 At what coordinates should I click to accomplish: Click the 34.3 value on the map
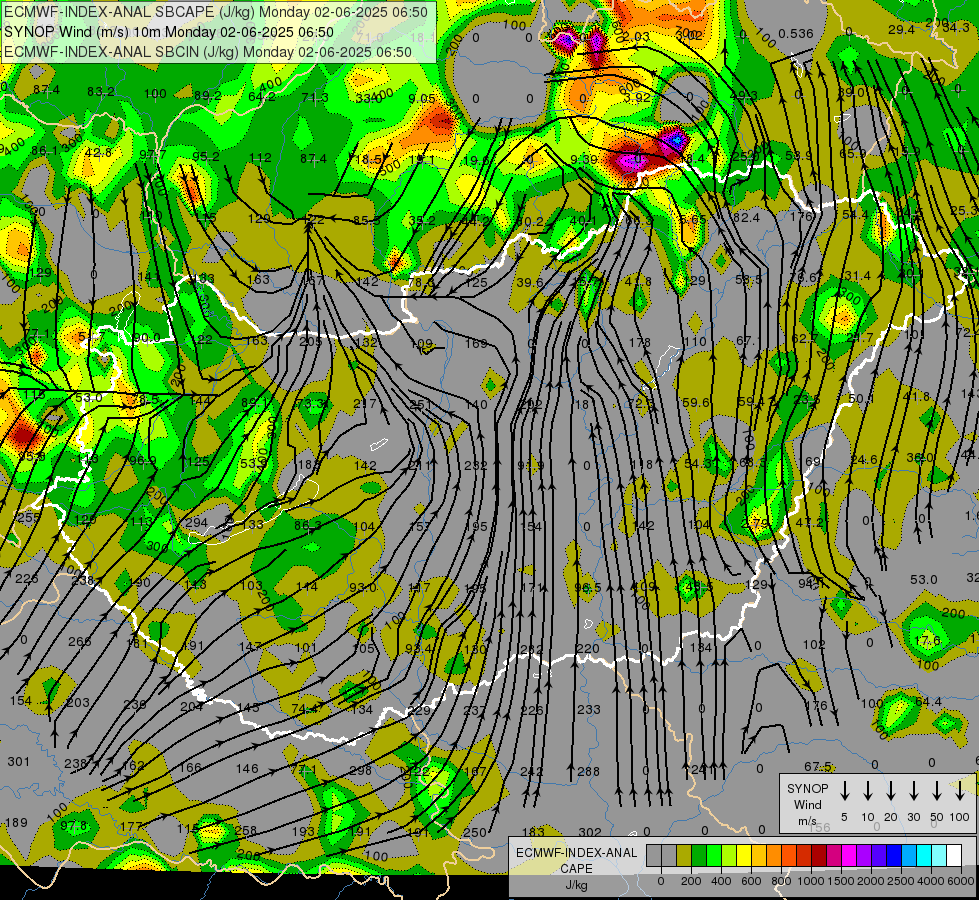coord(955,27)
